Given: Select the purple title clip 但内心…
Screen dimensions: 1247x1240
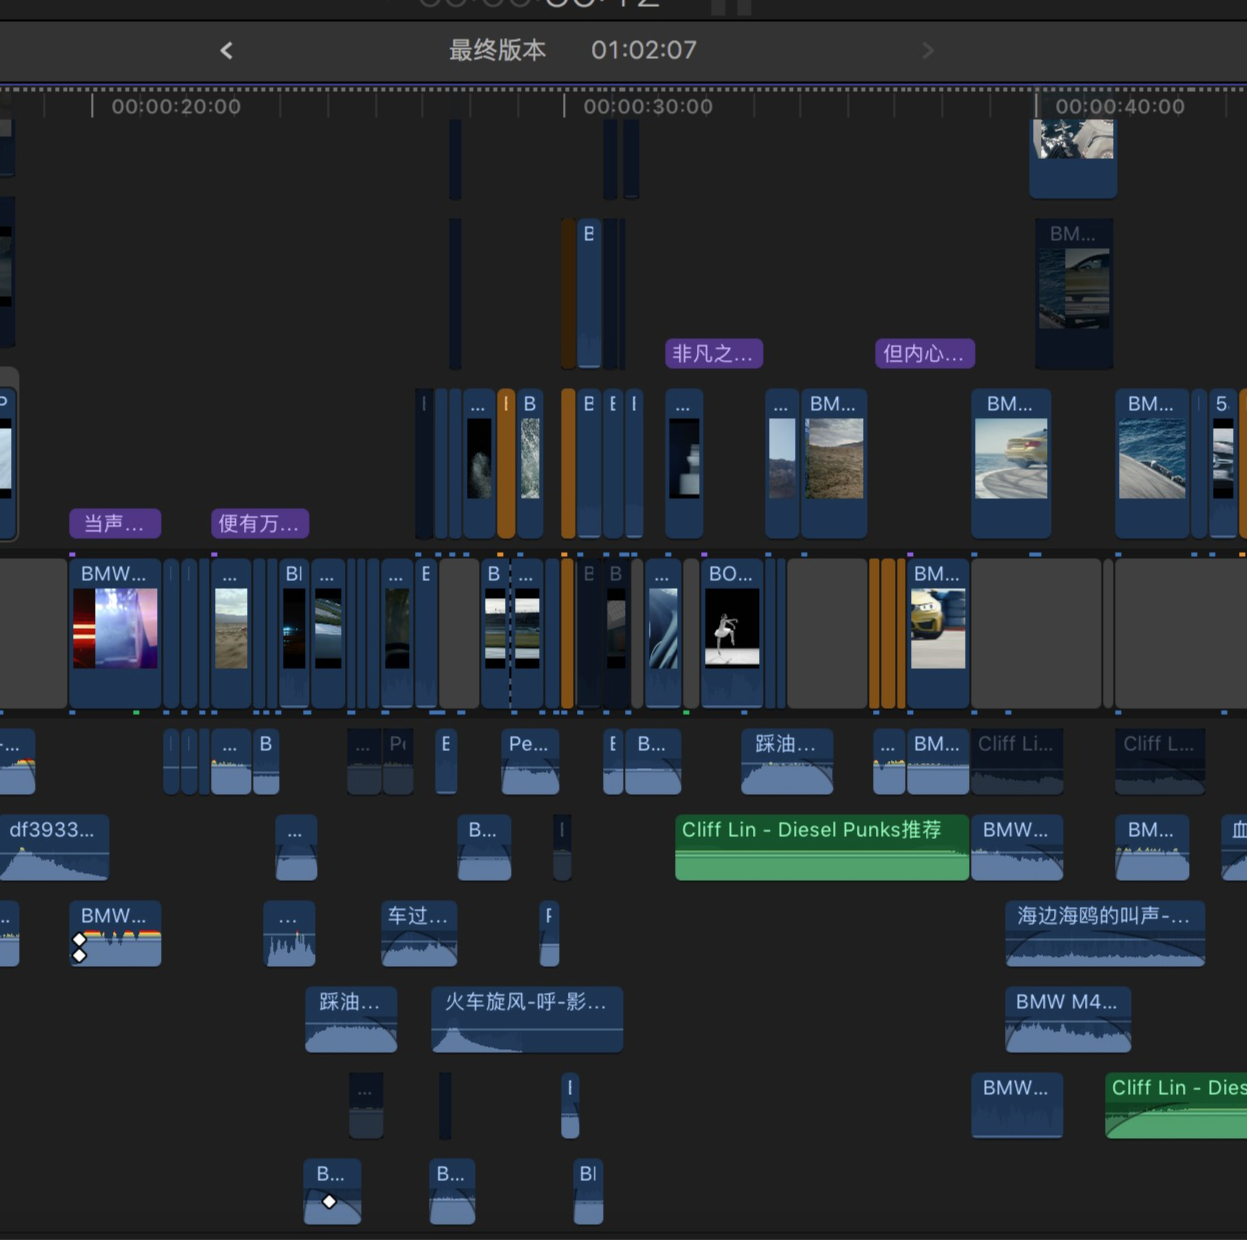Looking at the screenshot, I should click(925, 353).
